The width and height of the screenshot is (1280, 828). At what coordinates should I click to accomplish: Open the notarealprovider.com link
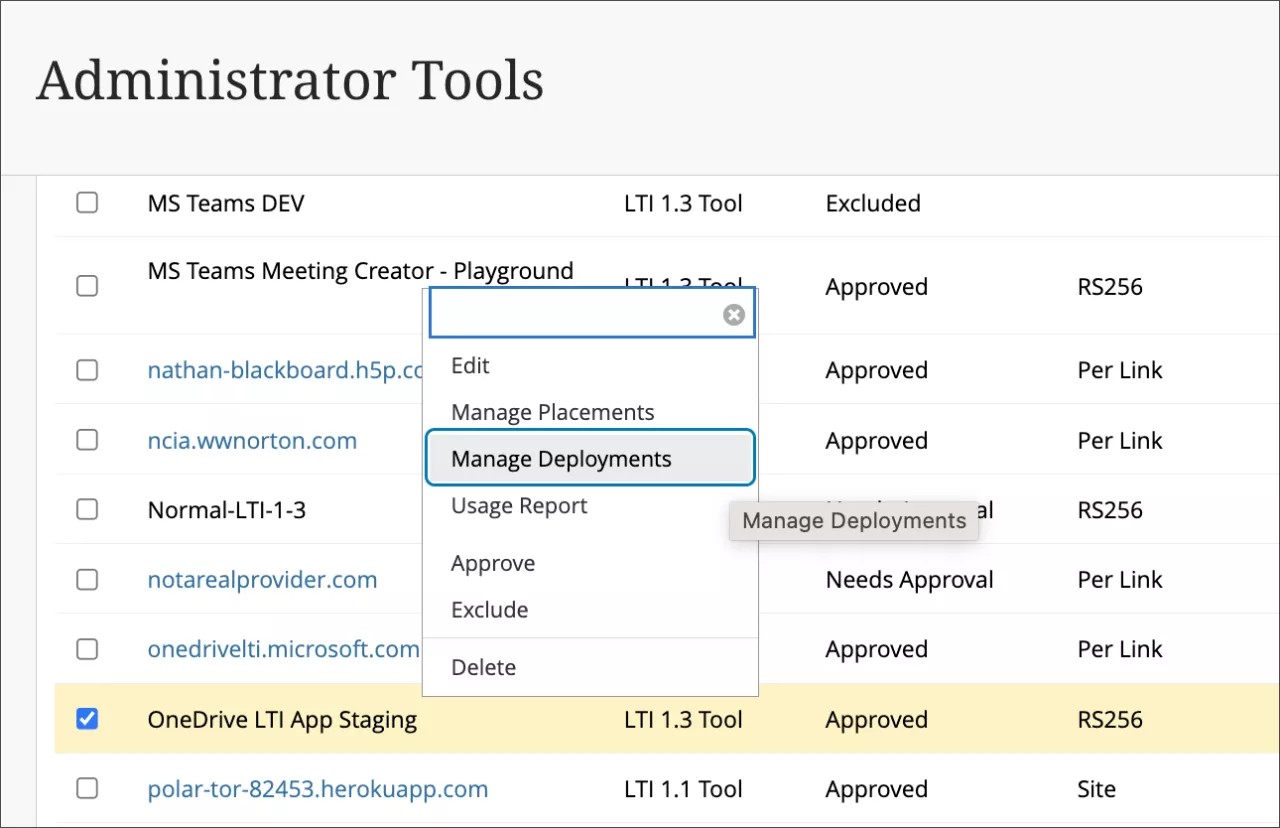262,579
